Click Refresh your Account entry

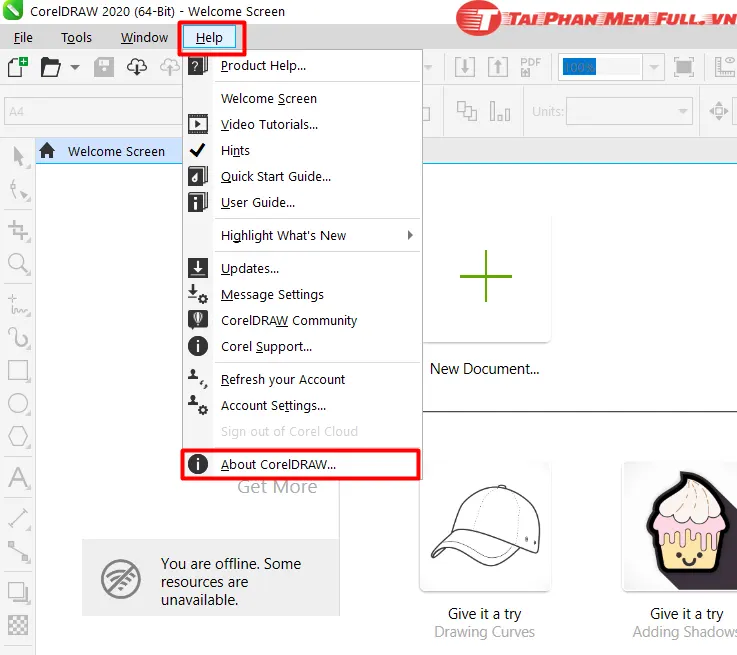tap(302, 380)
